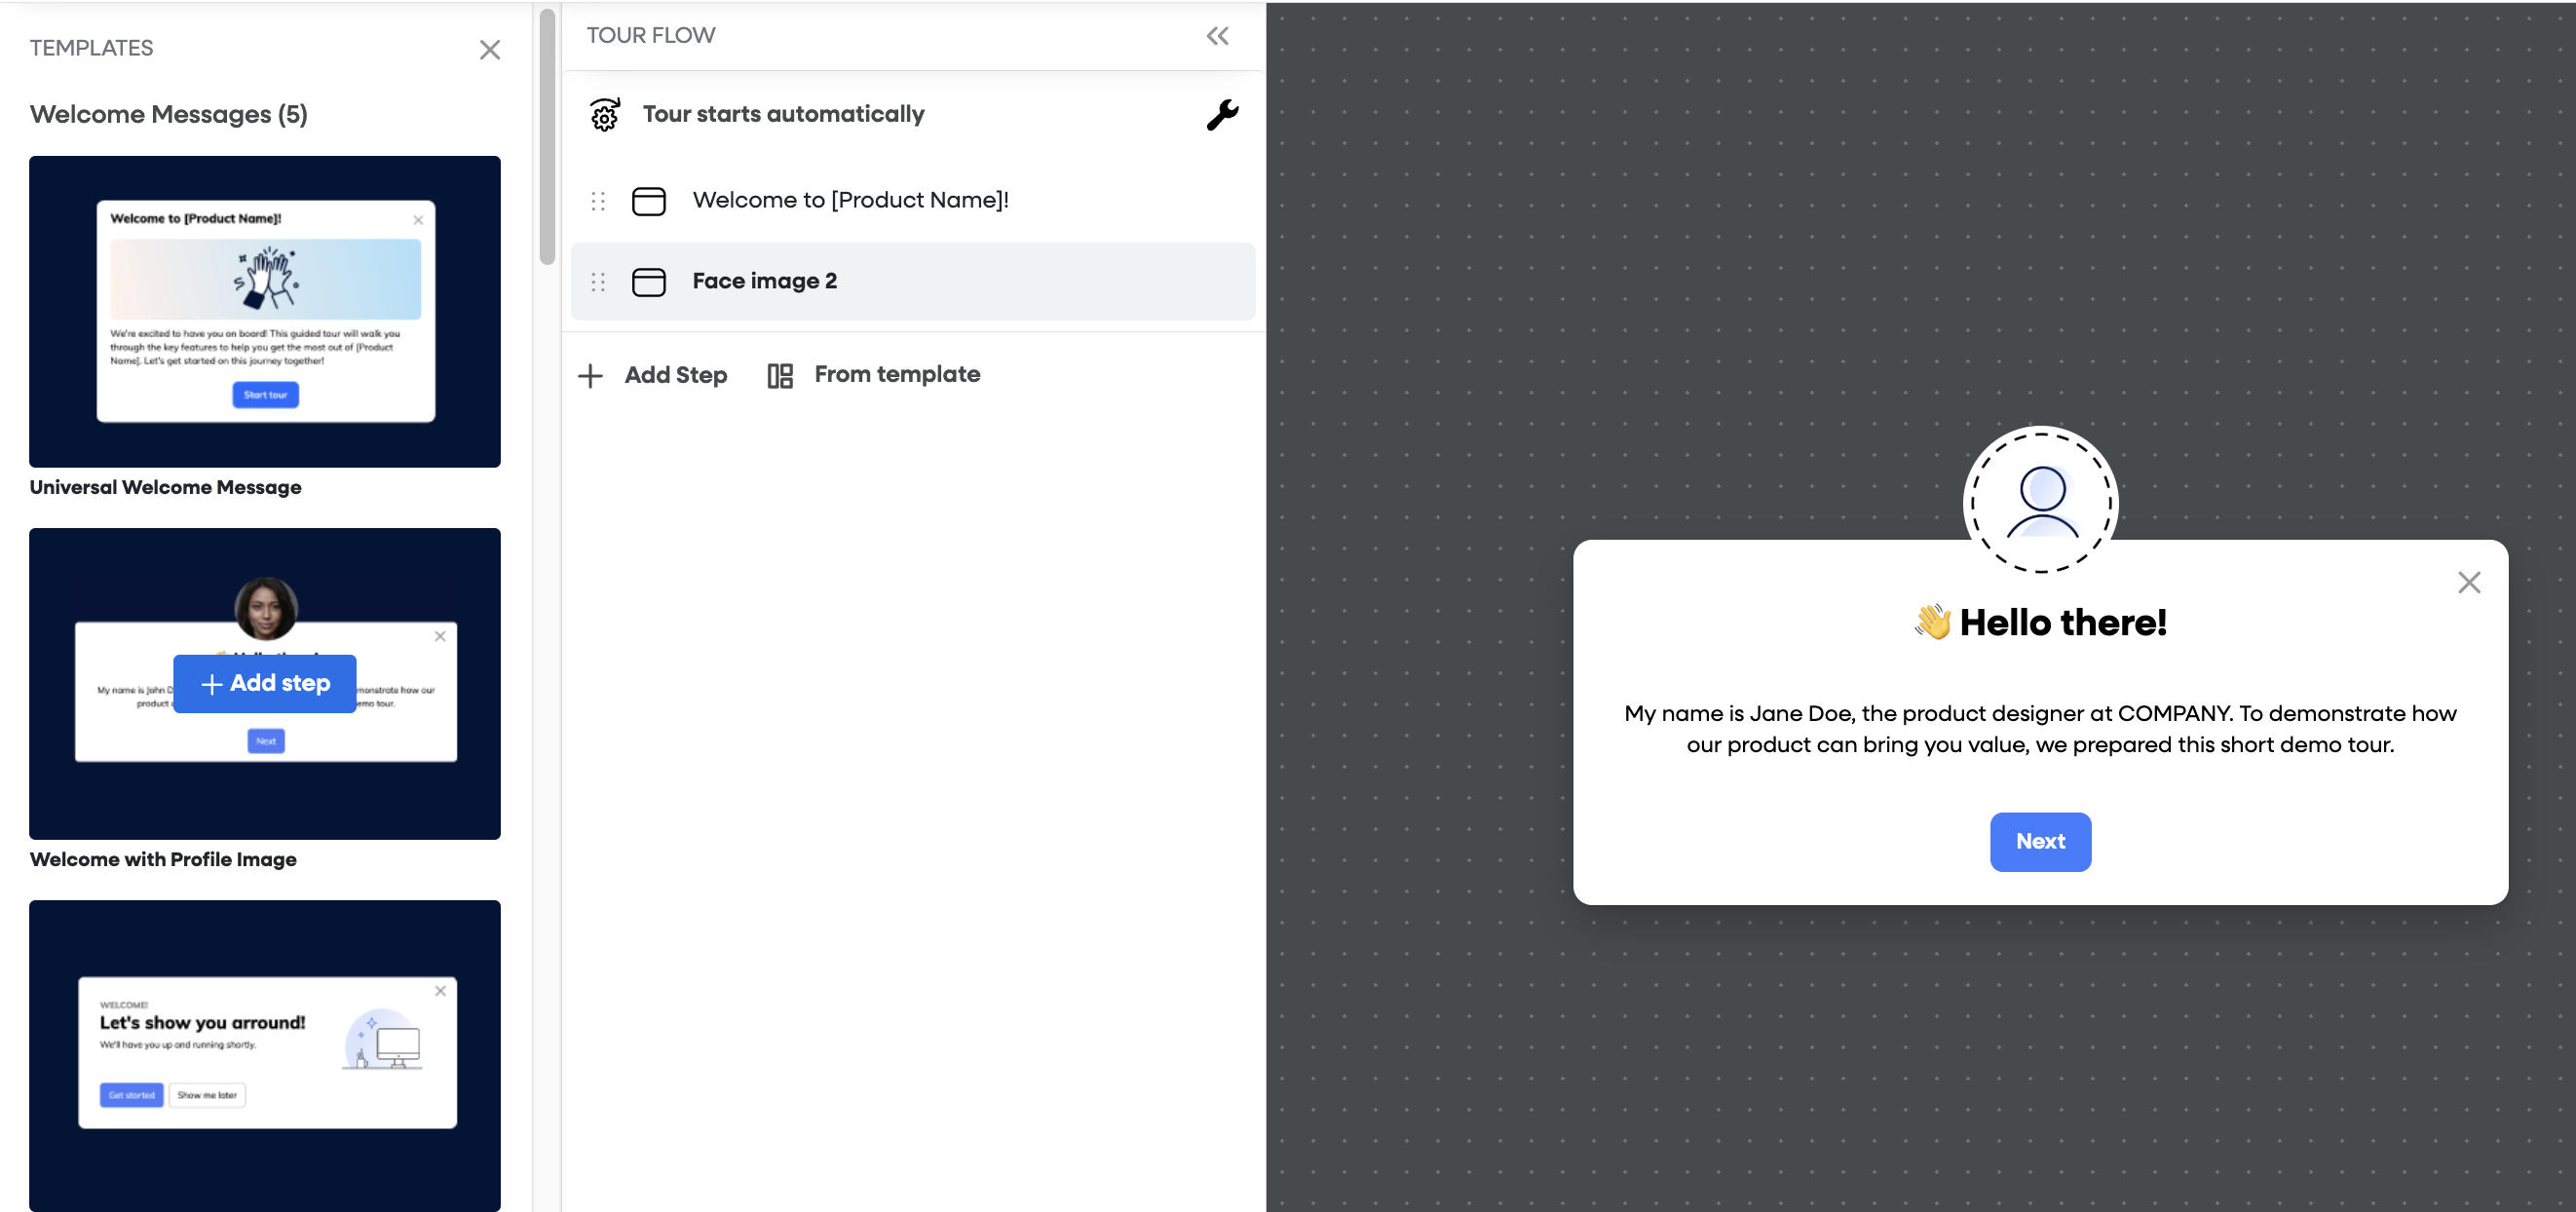Click modal icon beside Face image 2
Viewport: 2576px width, 1212px height.
click(x=648, y=282)
